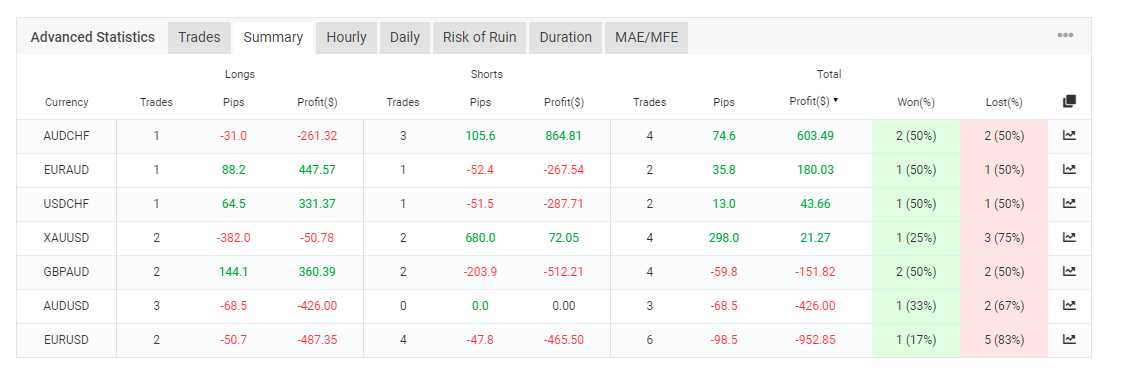Open the chart icon for EURUSD row
Image resolution: width=1132 pixels, height=372 pixels.
coord(1069,339)
